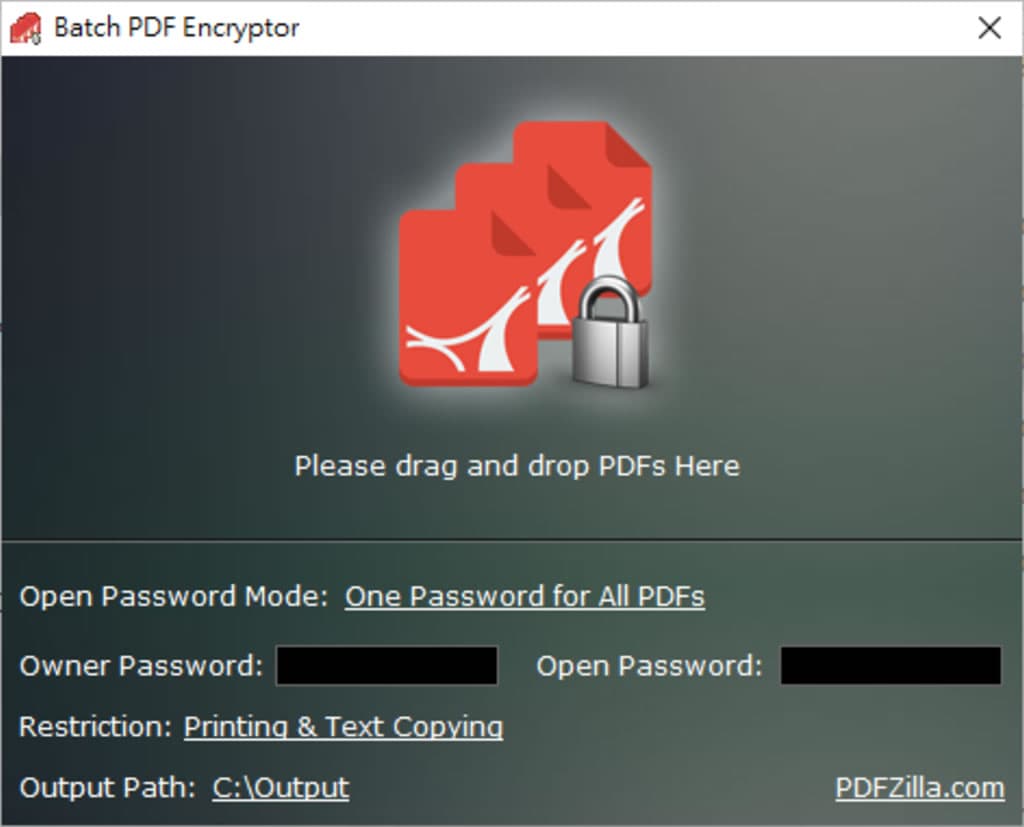Click the Batch PDF Encryptor title bar icon
Image resolution: width=1024 pixels, height=827 pixels.
(26, 28)
